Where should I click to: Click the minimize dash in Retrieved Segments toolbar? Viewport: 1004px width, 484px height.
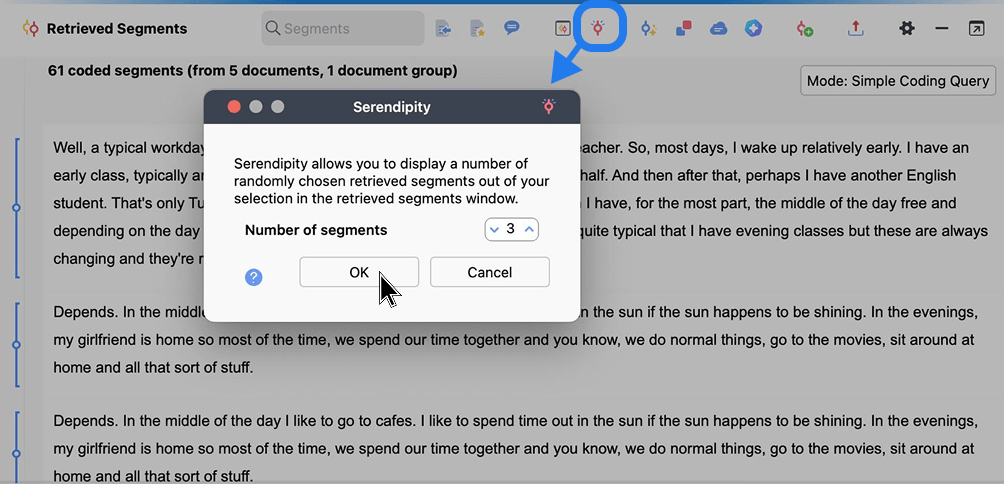(941, 28)
